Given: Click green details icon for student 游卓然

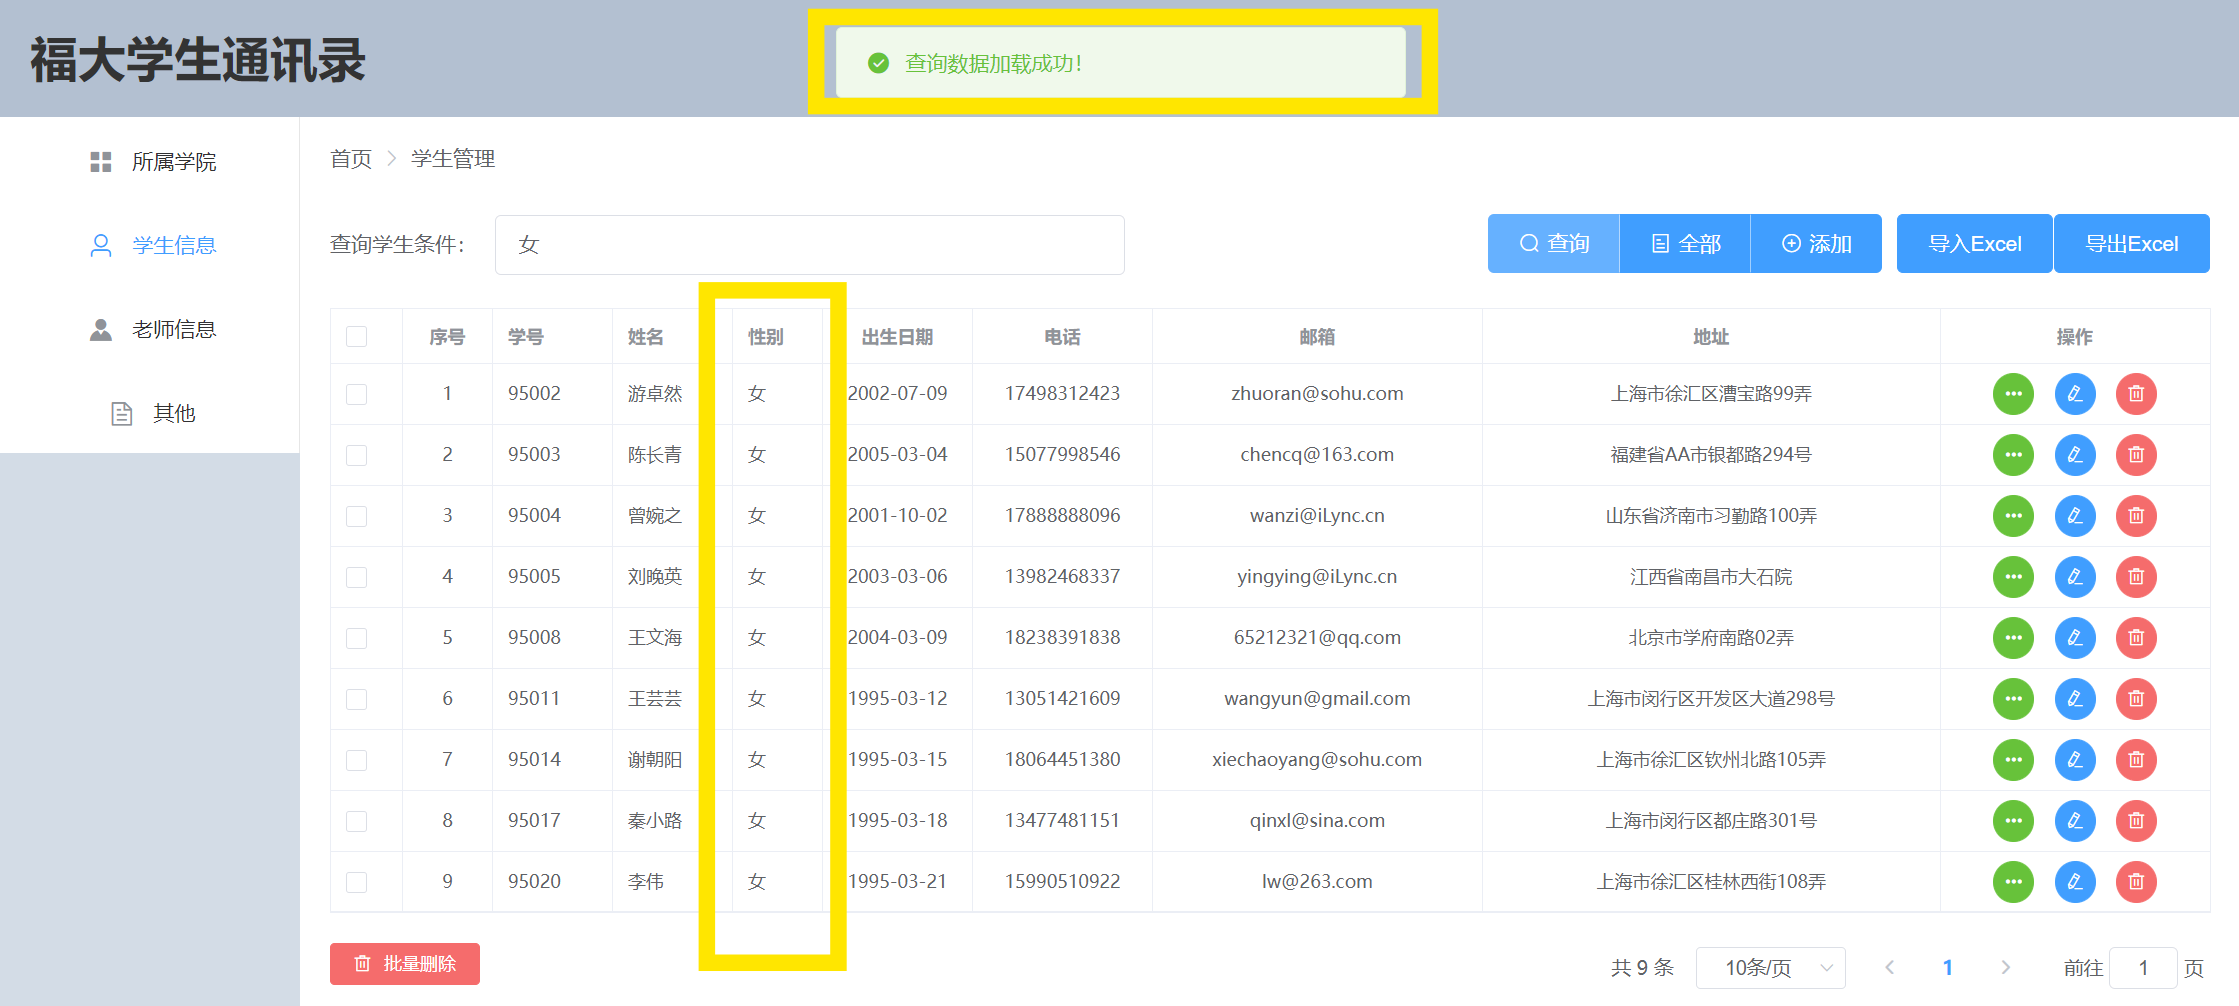Looking at the screenshot, I should coord(2013,394).
